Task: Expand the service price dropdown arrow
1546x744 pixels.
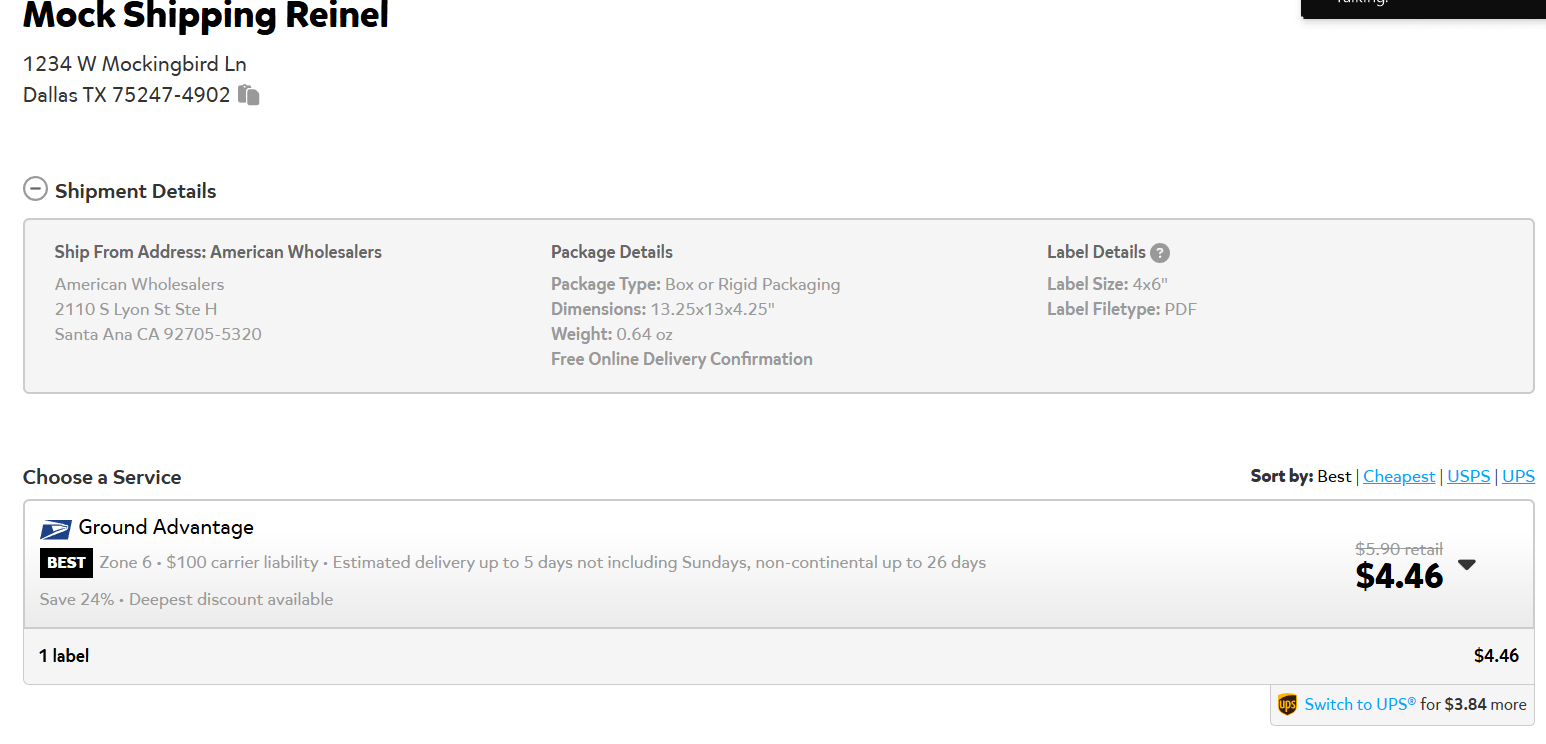Action: point(1467,564)
